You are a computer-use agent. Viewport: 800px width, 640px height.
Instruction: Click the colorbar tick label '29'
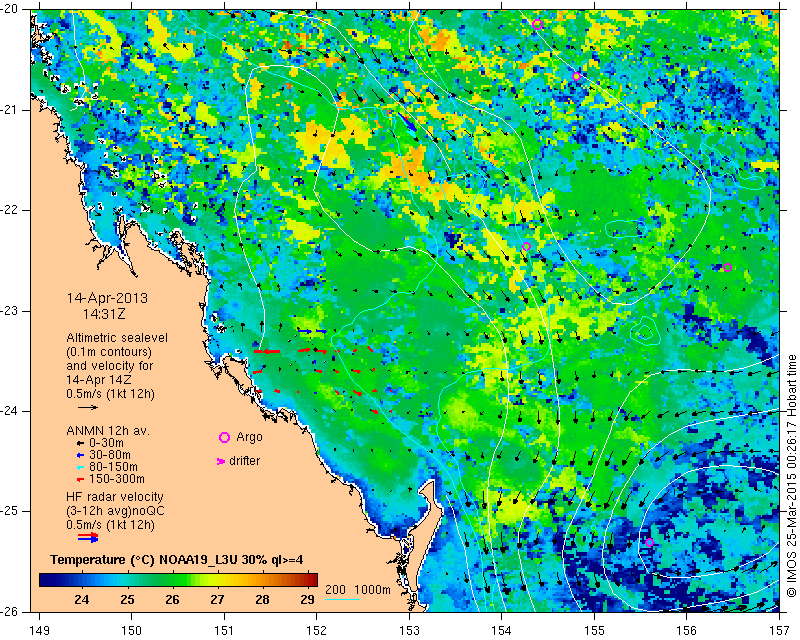click(x=307, y=599)
